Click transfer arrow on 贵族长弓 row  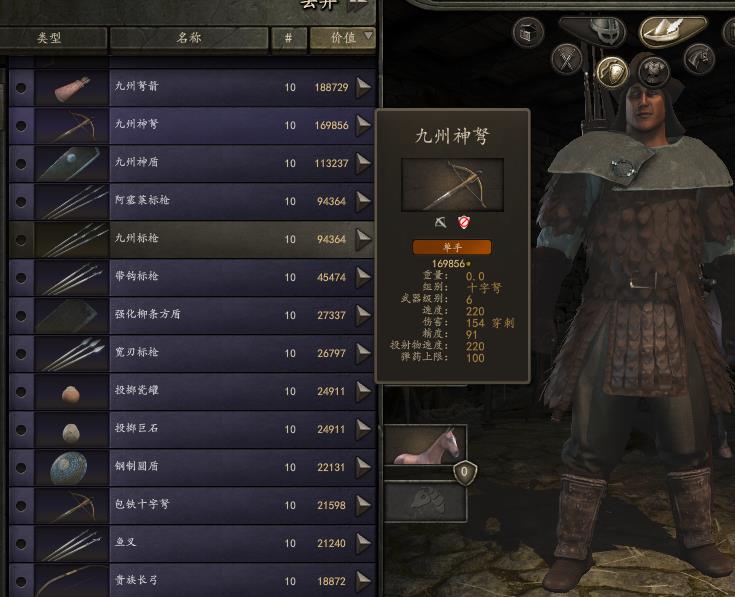click(x=363, y=581)
